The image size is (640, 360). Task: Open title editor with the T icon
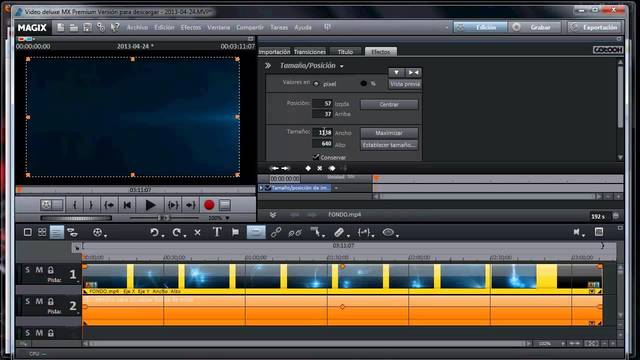217,232
